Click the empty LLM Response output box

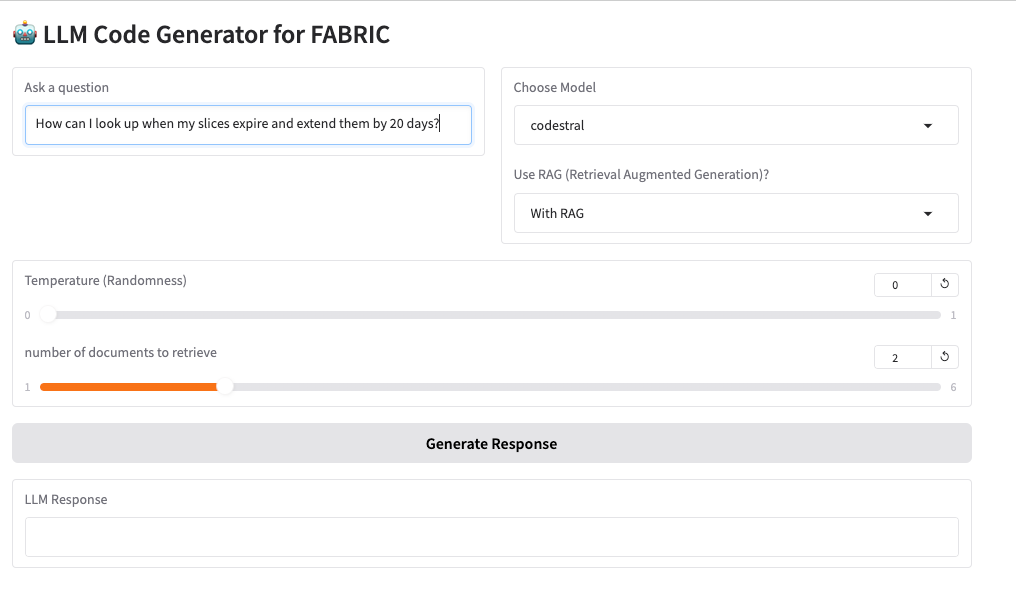[491, 537]
